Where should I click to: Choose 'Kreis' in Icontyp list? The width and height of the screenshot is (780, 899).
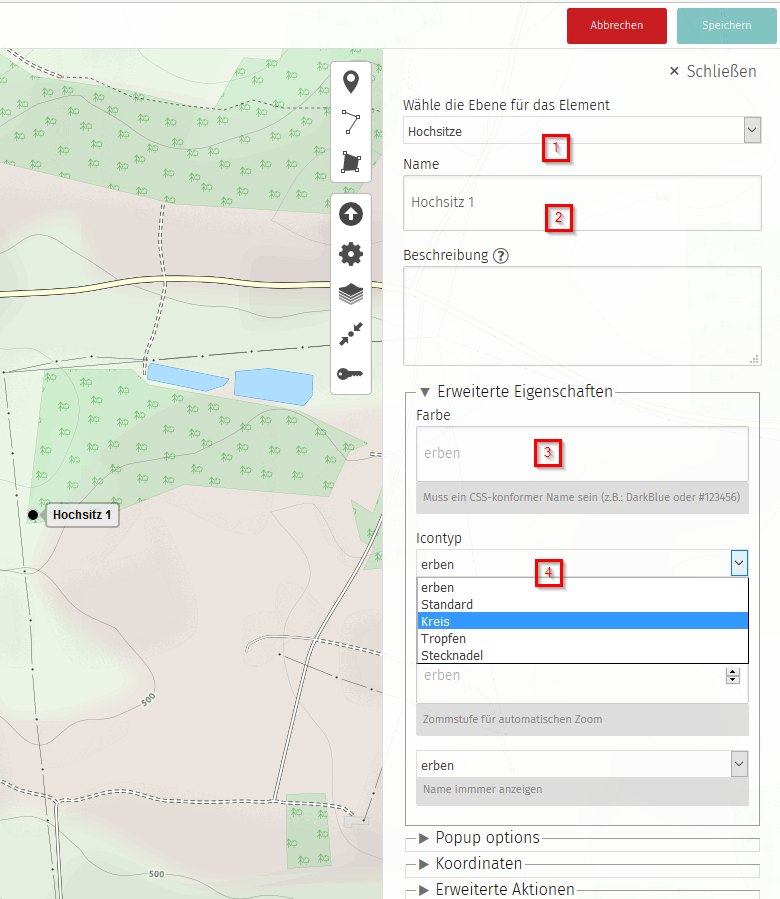pos(582,622)
